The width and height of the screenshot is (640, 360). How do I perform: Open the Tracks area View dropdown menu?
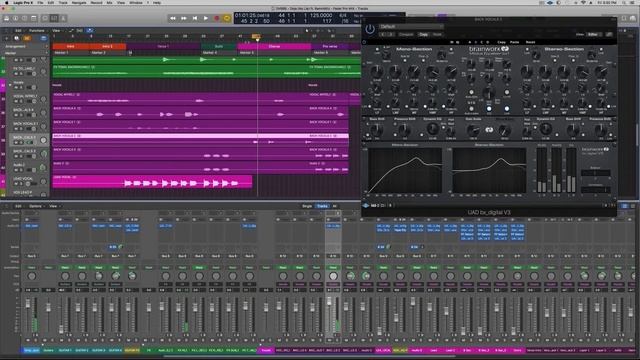coord(57,31)
